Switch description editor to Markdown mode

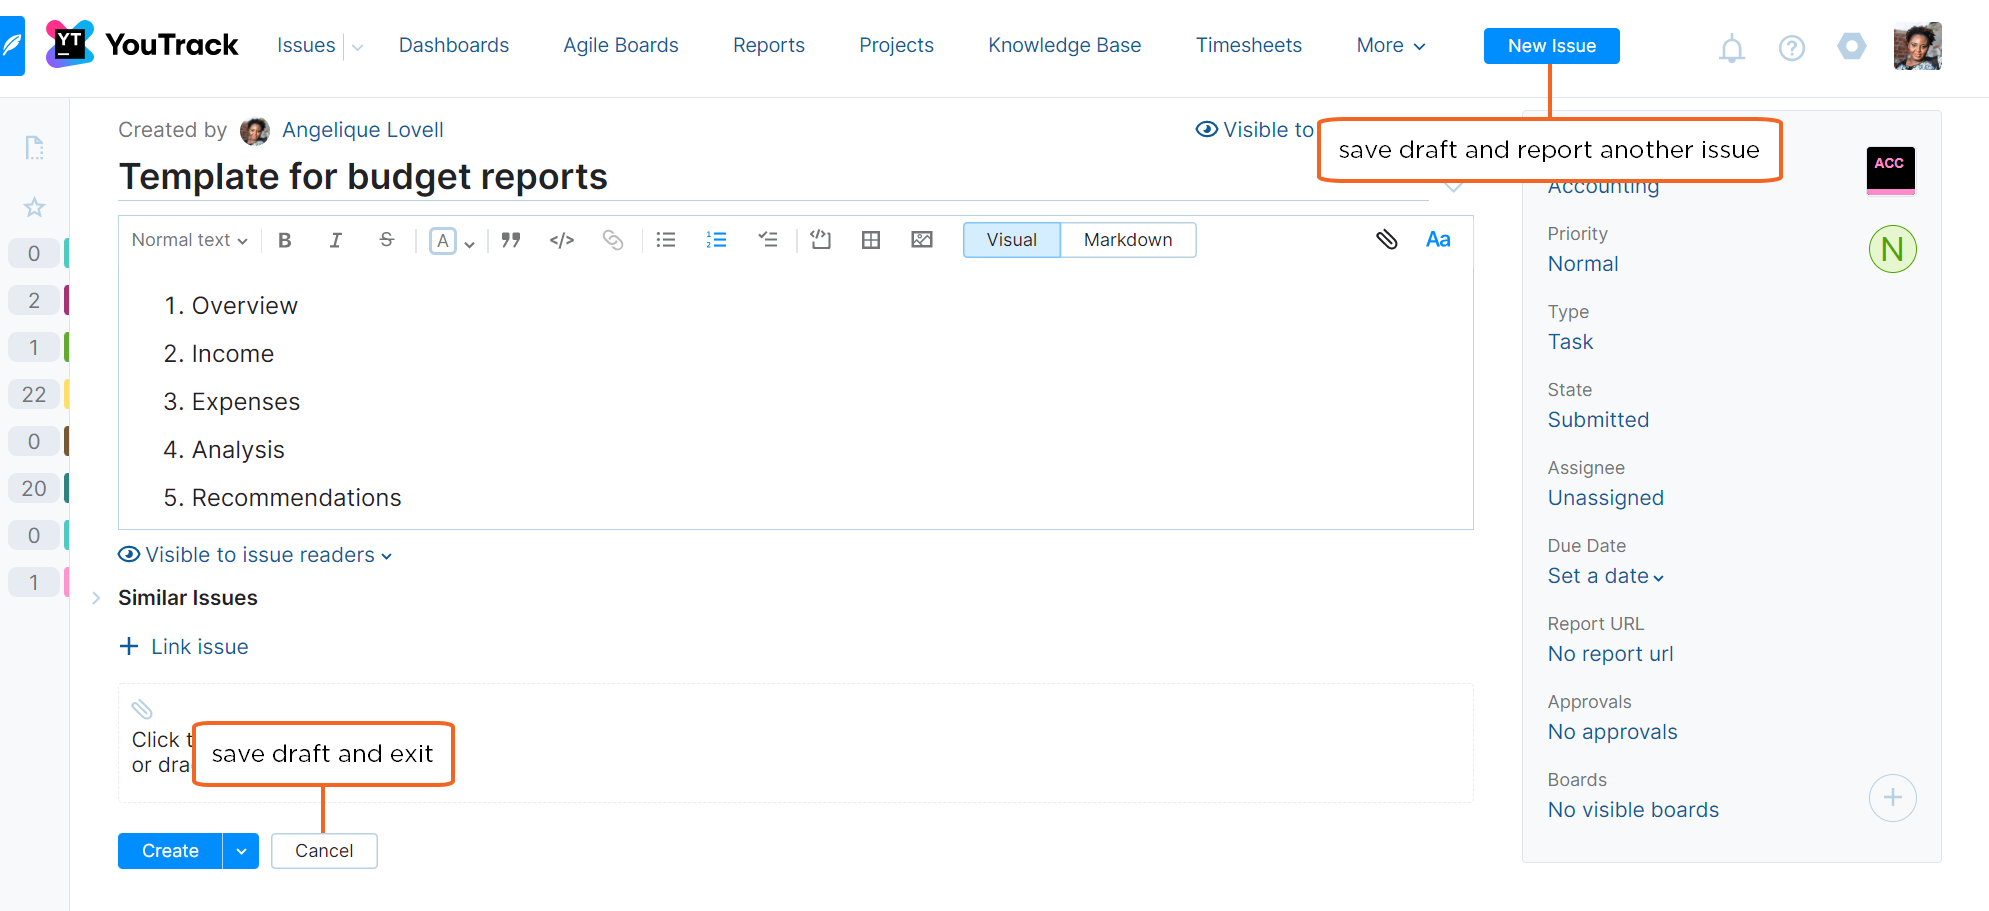(1127, 239)
